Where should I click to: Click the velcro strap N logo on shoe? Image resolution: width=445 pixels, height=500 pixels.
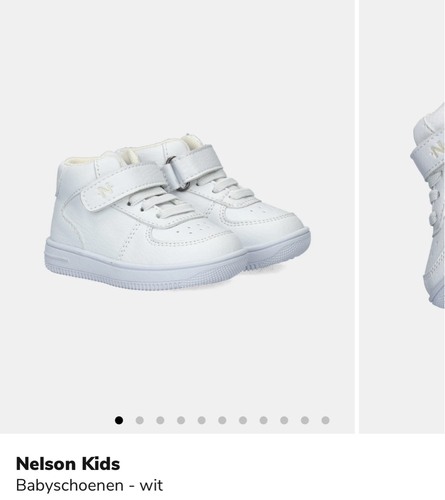[105, 190]
